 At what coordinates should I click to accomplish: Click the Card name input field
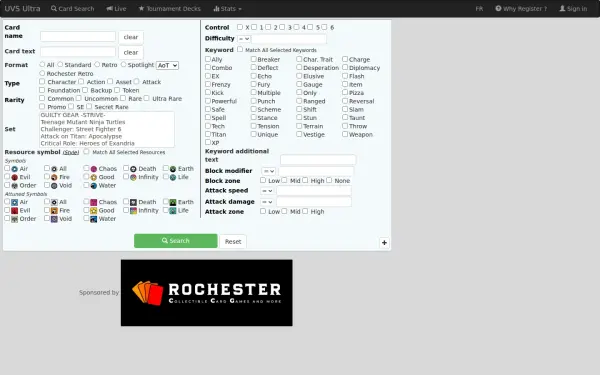click(78, 36)
